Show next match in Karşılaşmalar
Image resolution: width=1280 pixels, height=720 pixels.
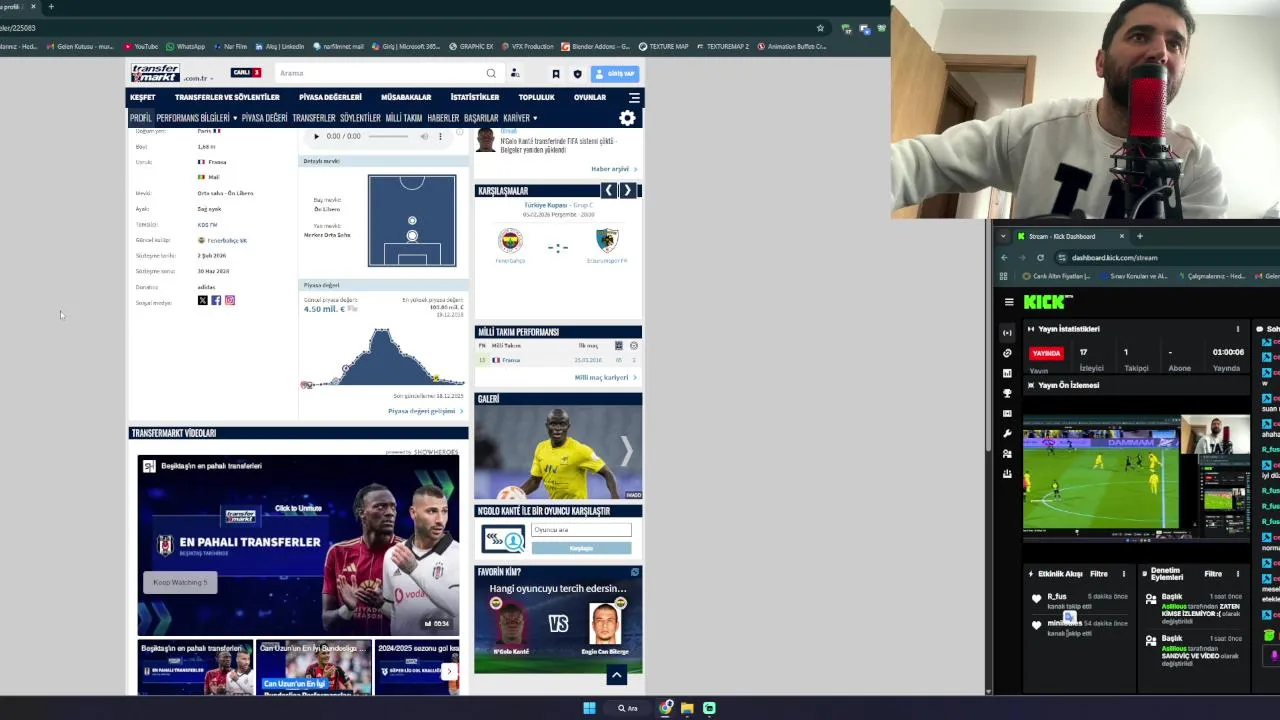[x=627, y=190]
